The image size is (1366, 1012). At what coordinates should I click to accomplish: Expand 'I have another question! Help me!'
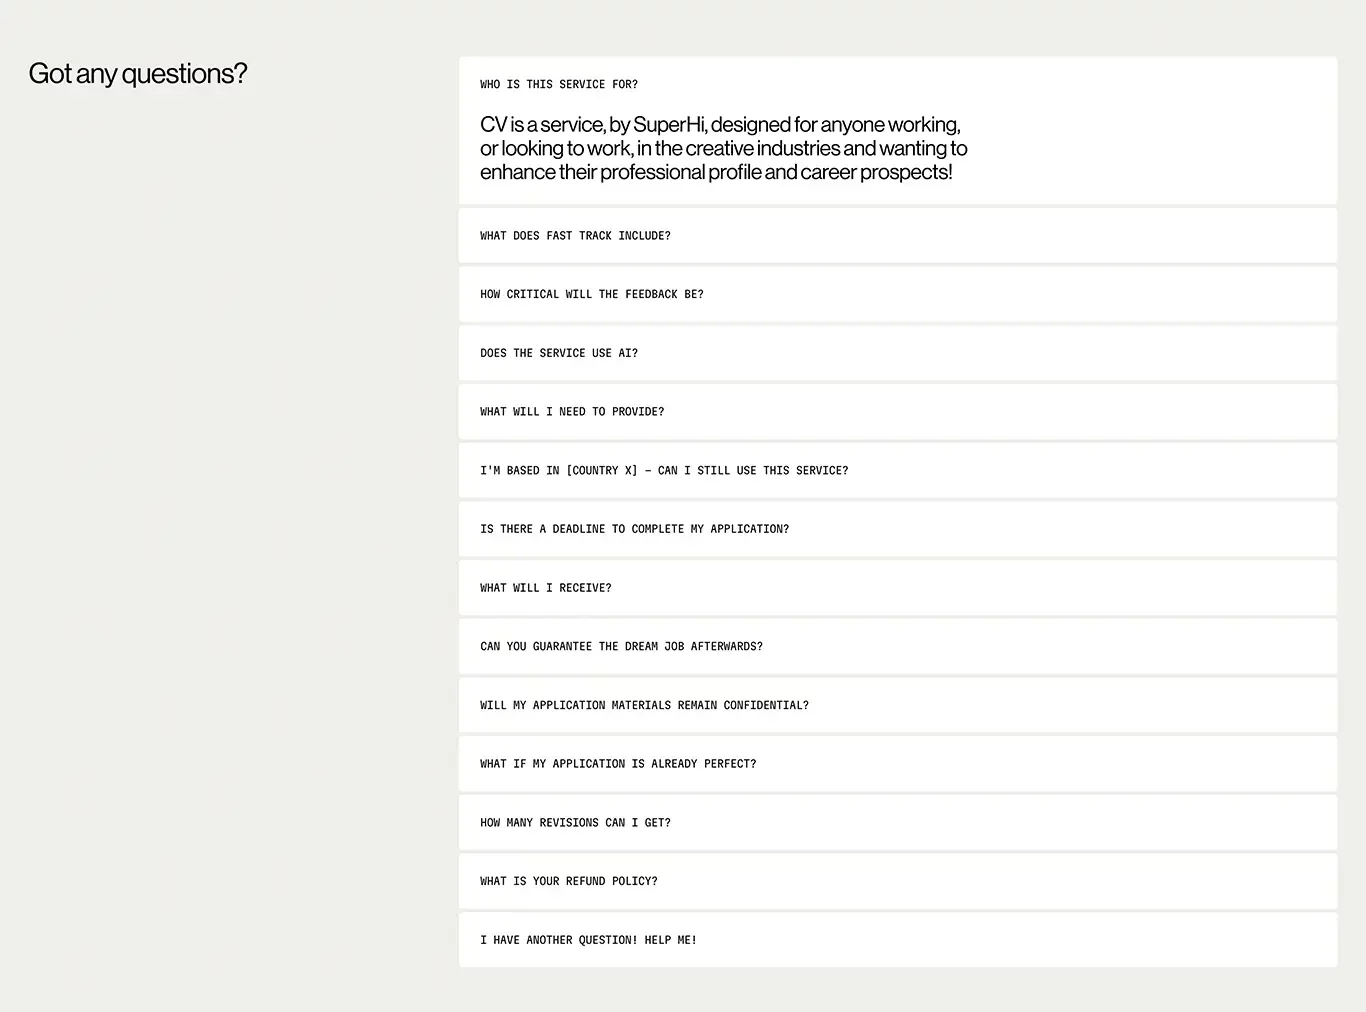898,940
